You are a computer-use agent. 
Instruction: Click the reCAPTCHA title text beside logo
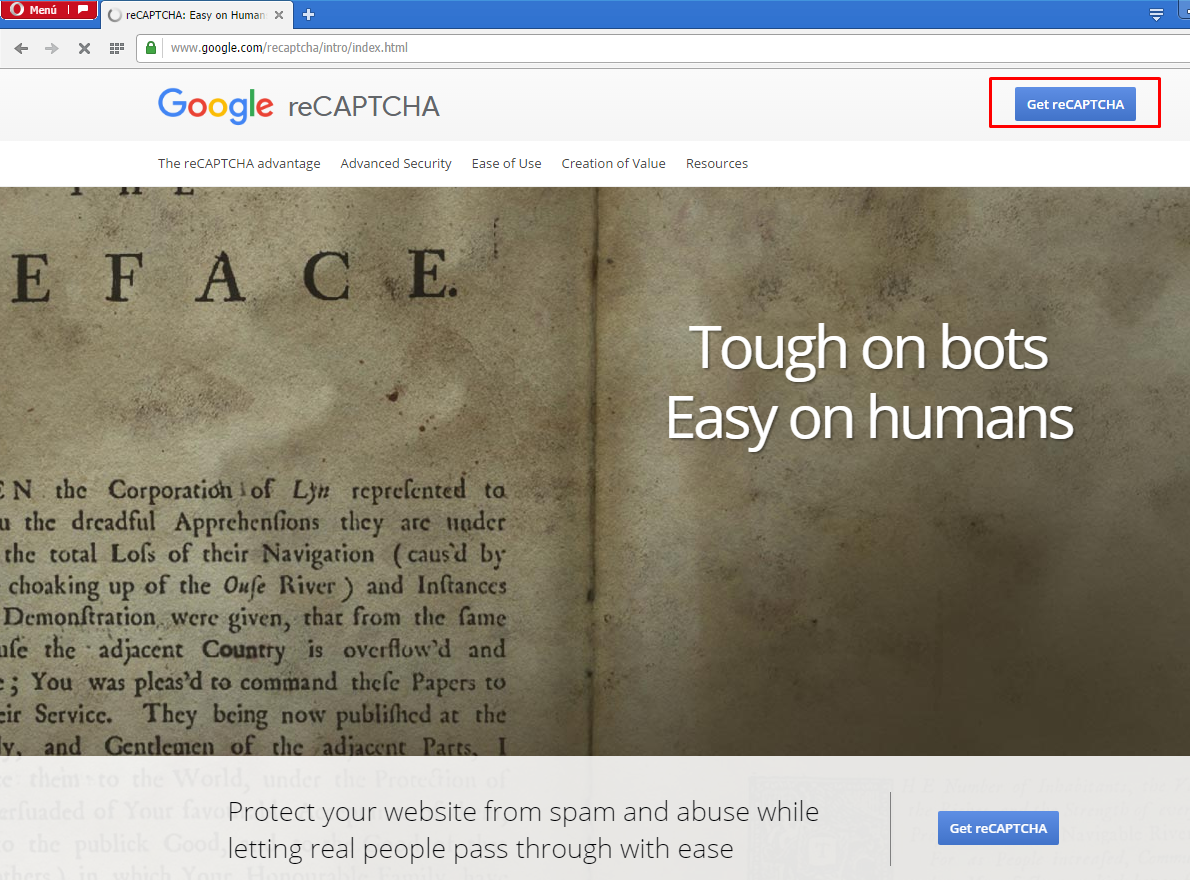tap(364, 106)
